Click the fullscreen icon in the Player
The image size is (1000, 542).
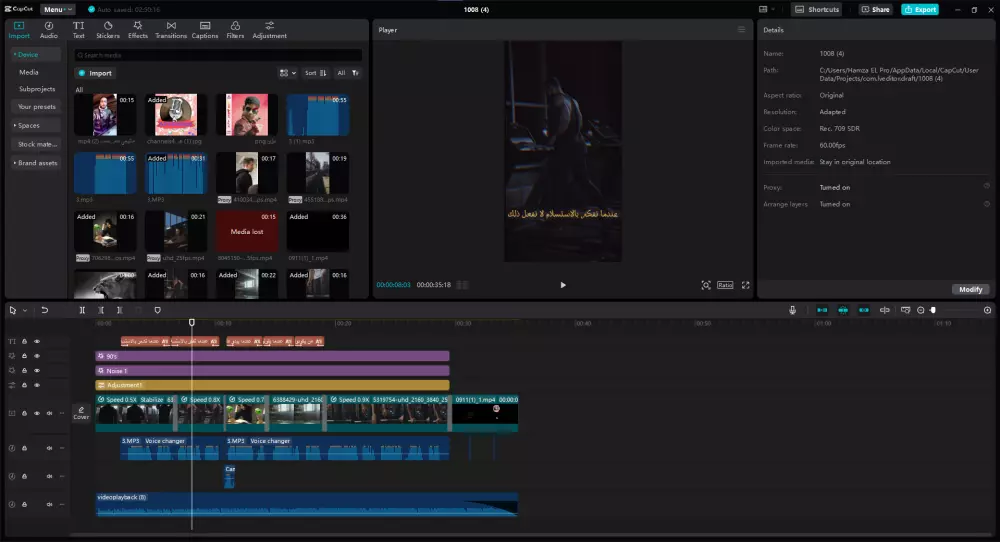point(745,285)
